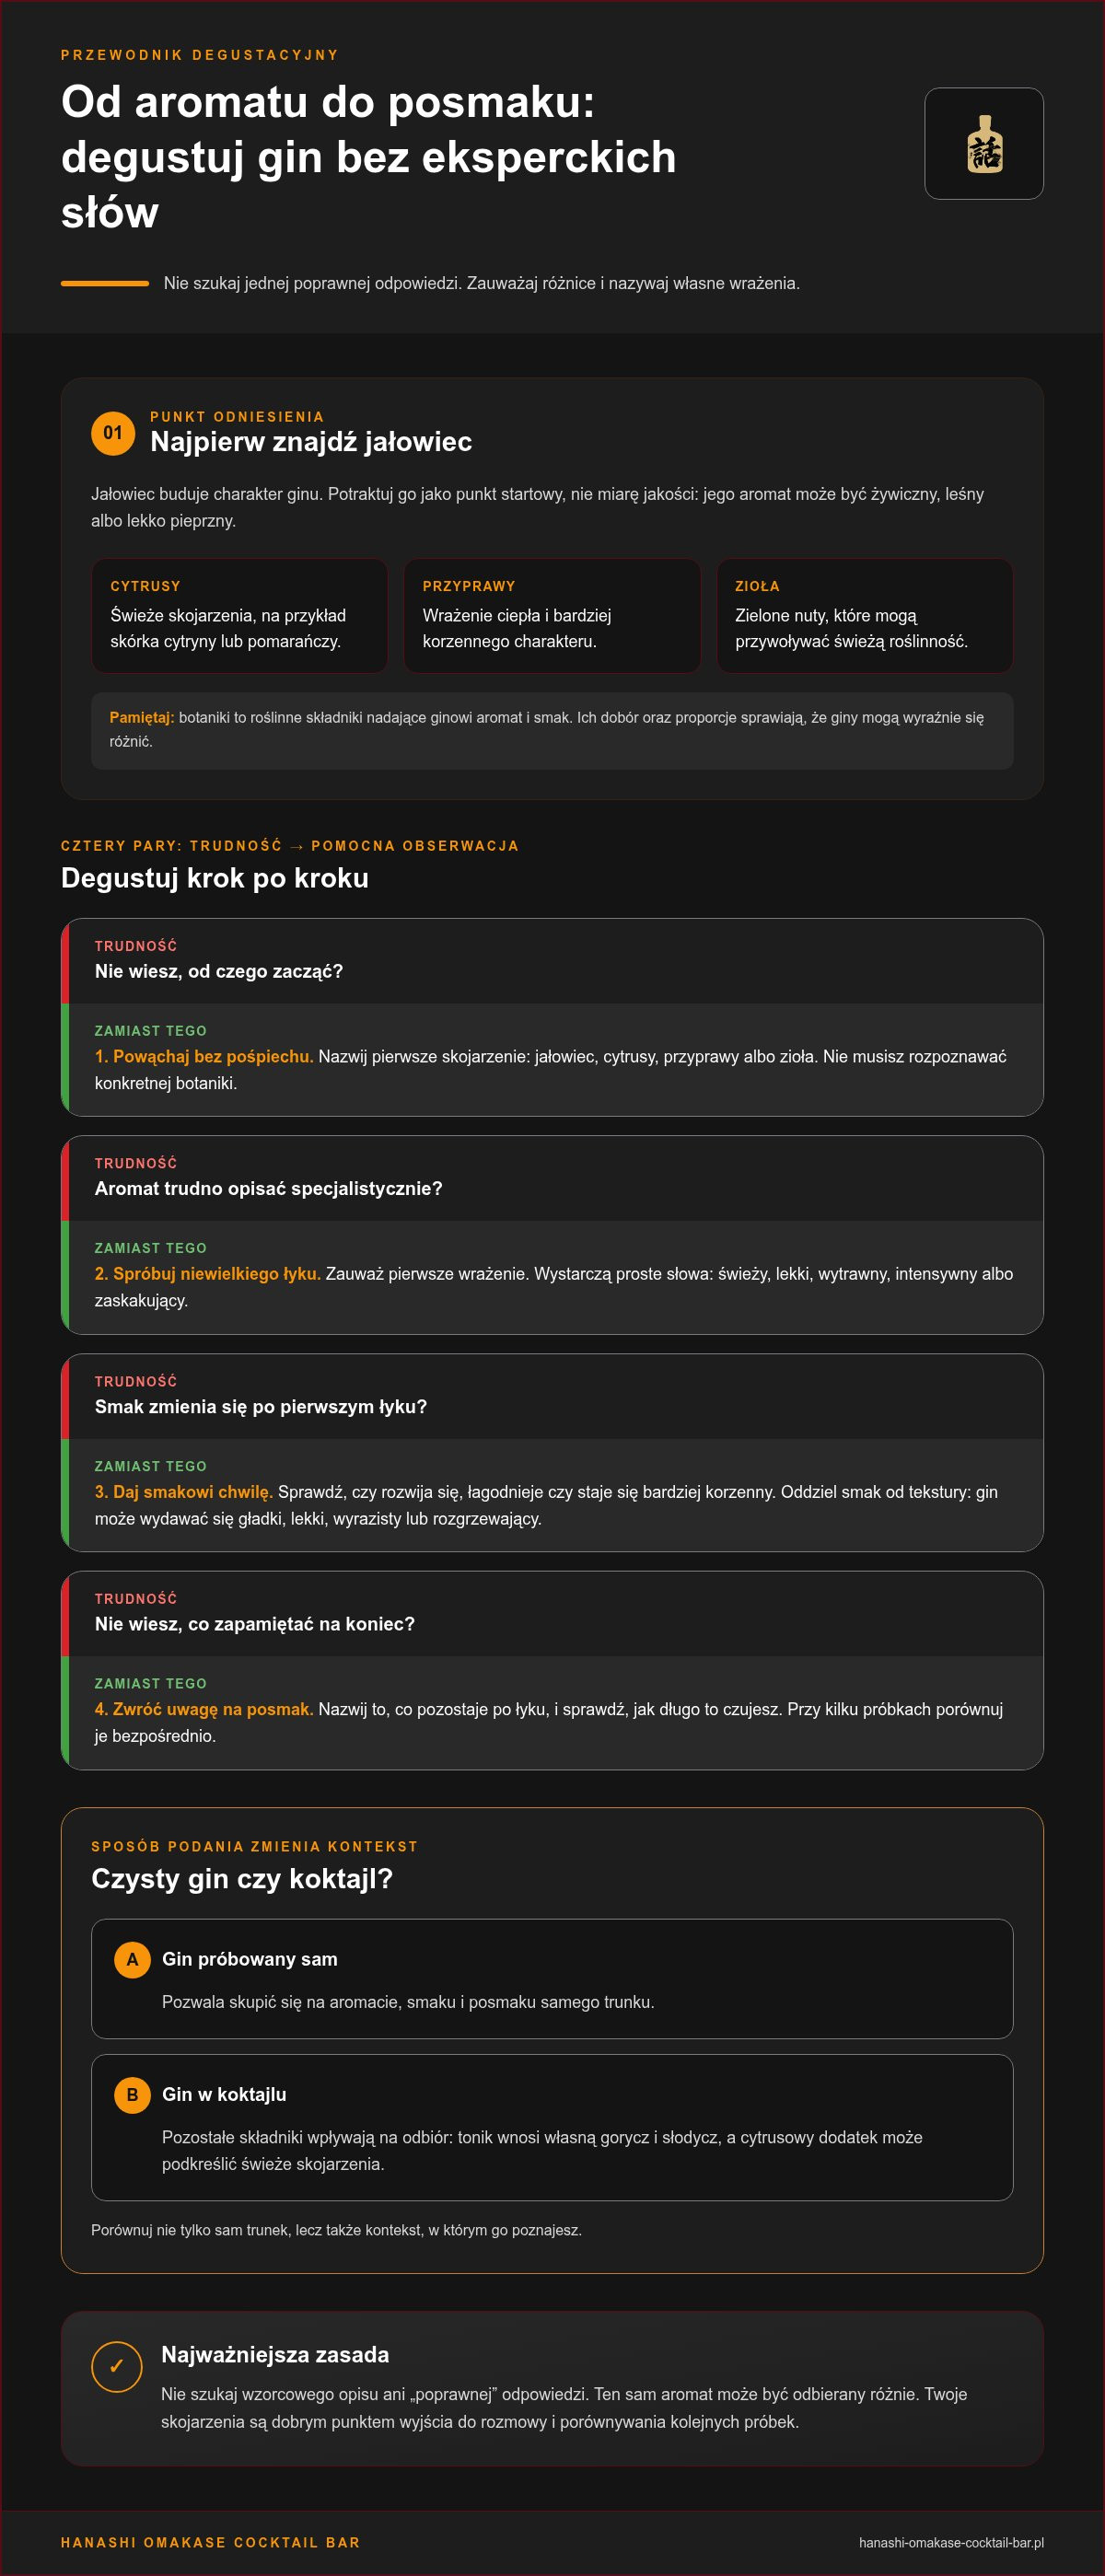
Task: Click step '4. Zwróć uwagę na posmak.'
Action: (204, 1709)
